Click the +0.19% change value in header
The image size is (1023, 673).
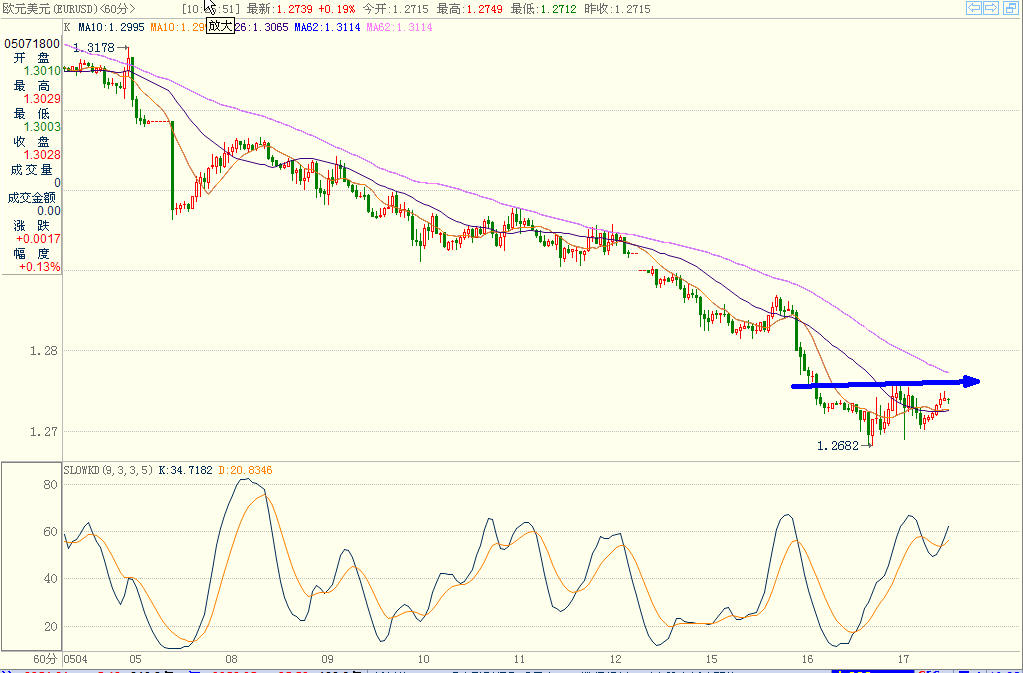point(337,9)
